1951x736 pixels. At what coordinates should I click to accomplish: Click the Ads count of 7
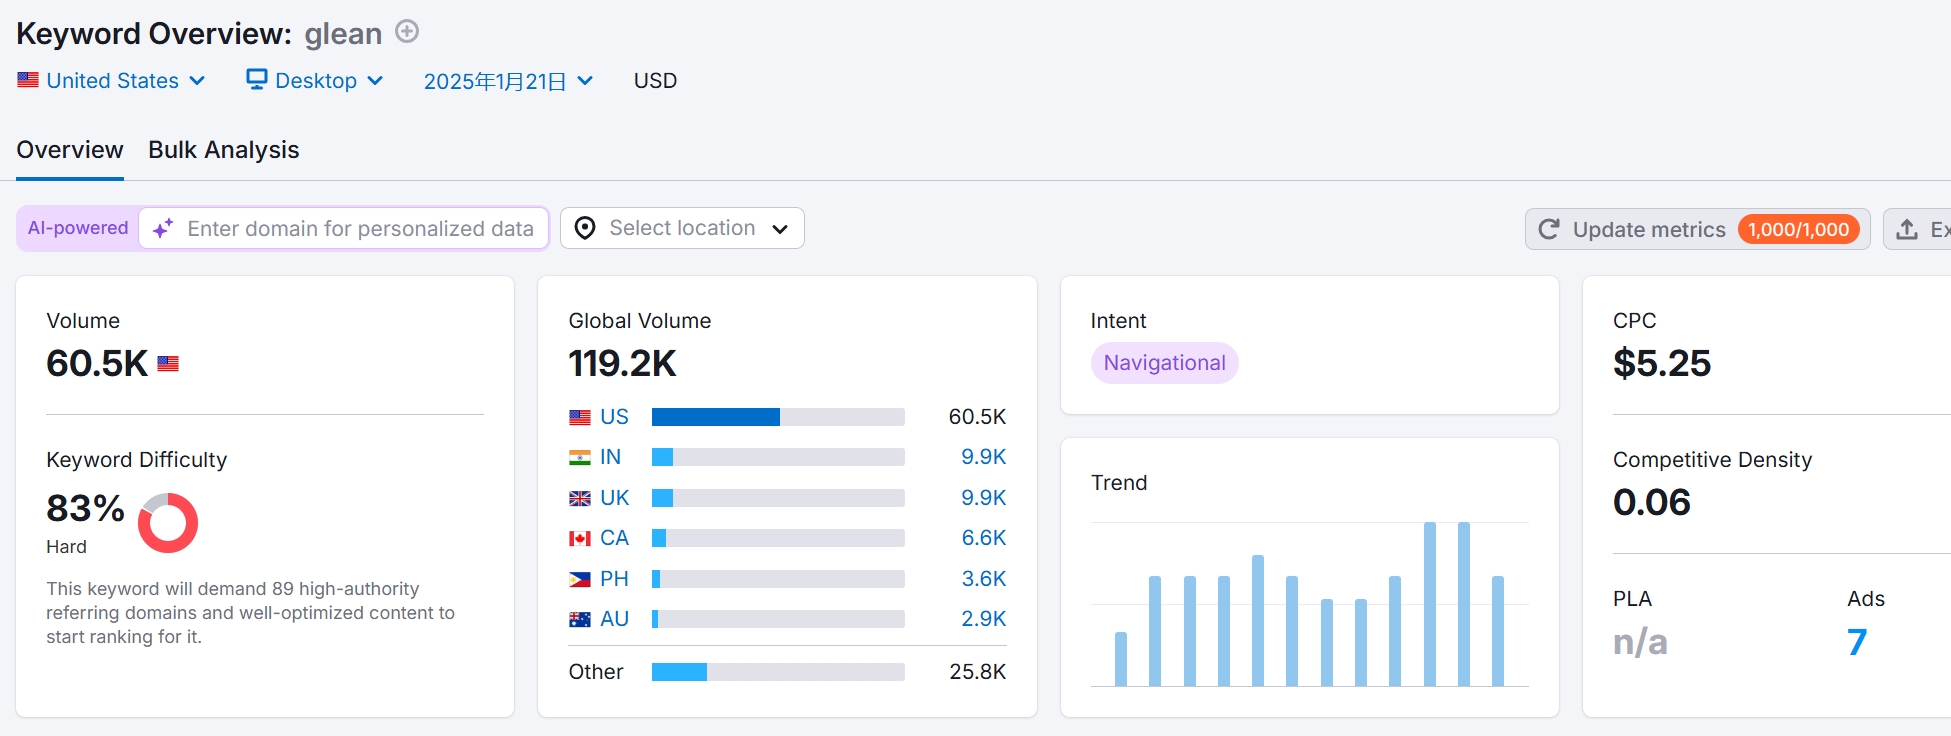pyautogui.click(x=1856, y=642)
